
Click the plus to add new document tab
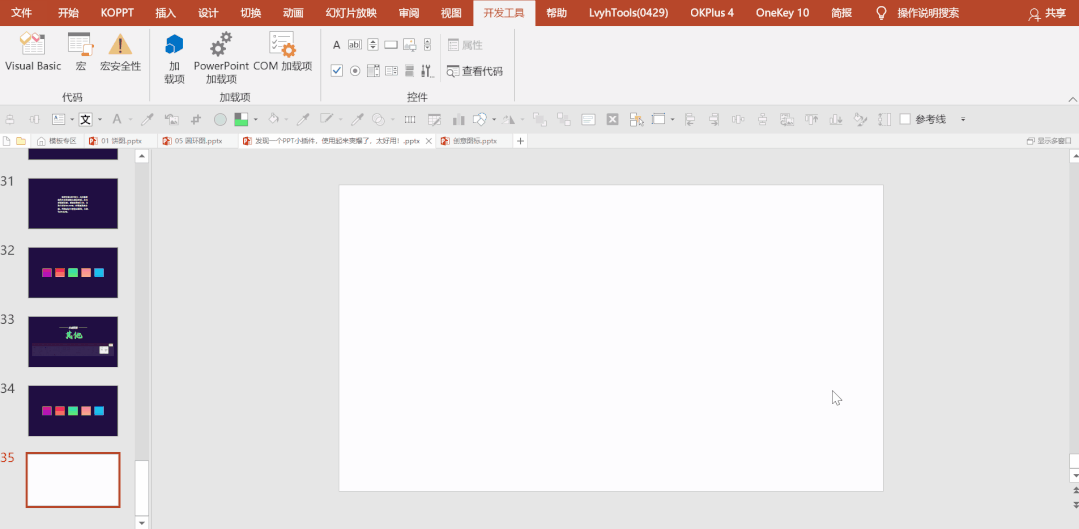point(520,141)
